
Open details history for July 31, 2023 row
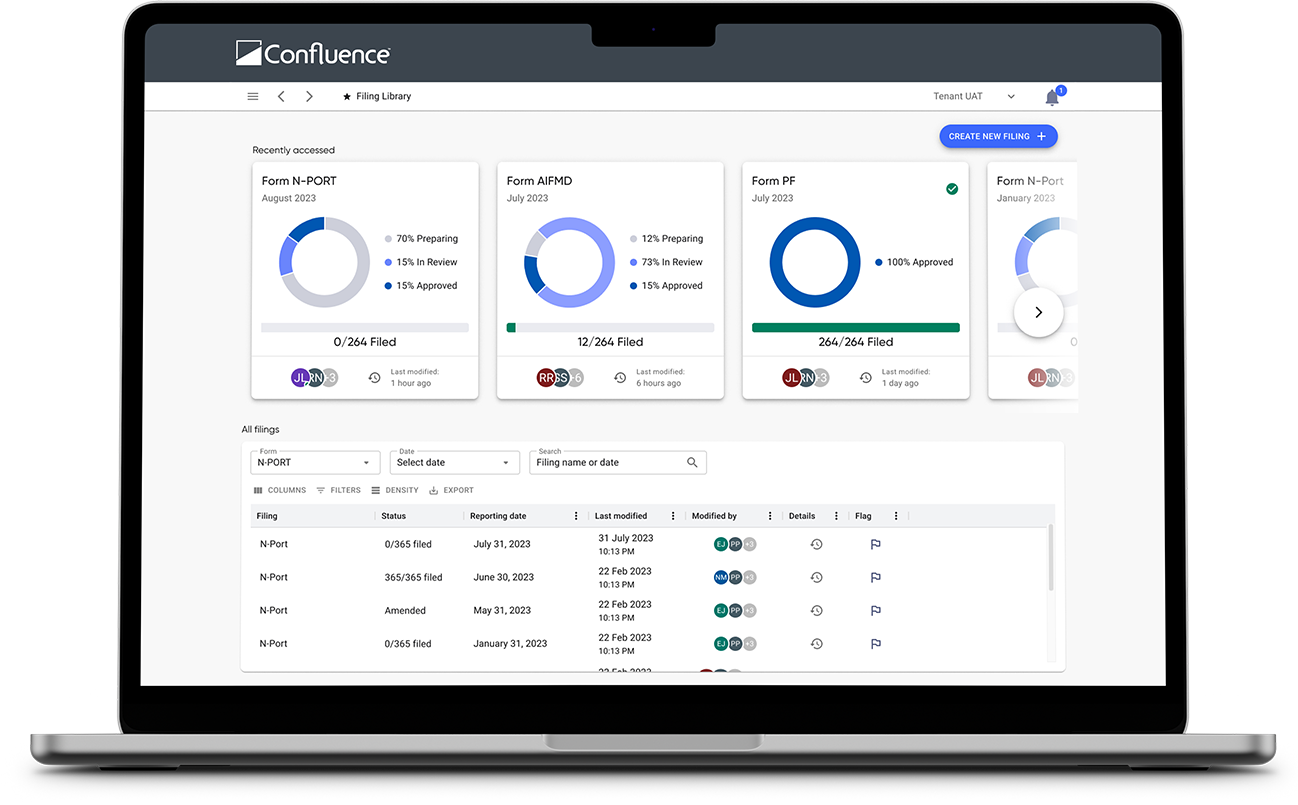816,544
